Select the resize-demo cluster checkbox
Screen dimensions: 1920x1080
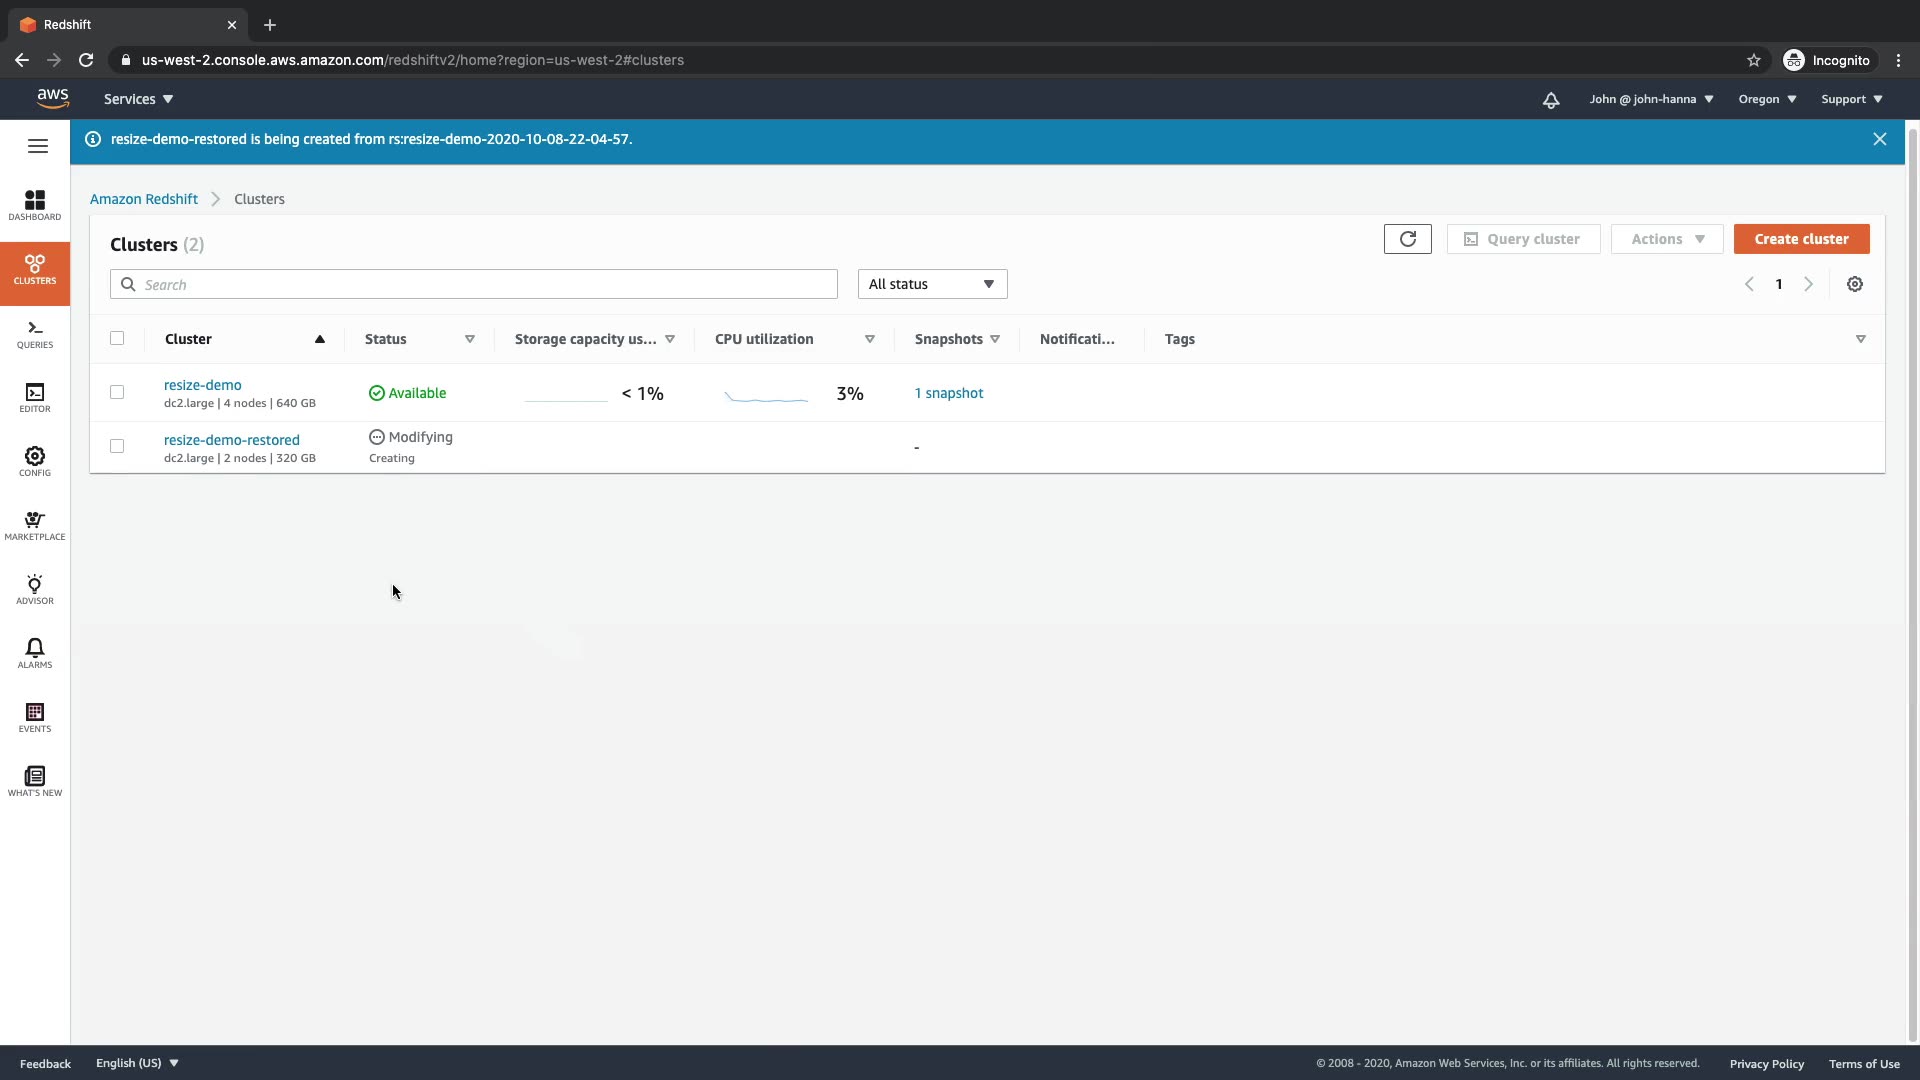pos(117,392)
